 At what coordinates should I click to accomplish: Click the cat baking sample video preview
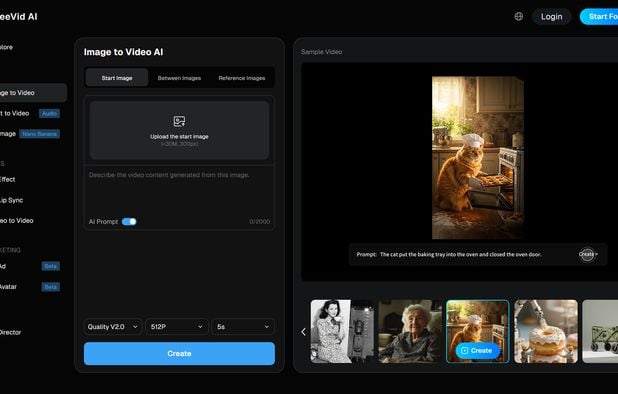coord(478,158)
